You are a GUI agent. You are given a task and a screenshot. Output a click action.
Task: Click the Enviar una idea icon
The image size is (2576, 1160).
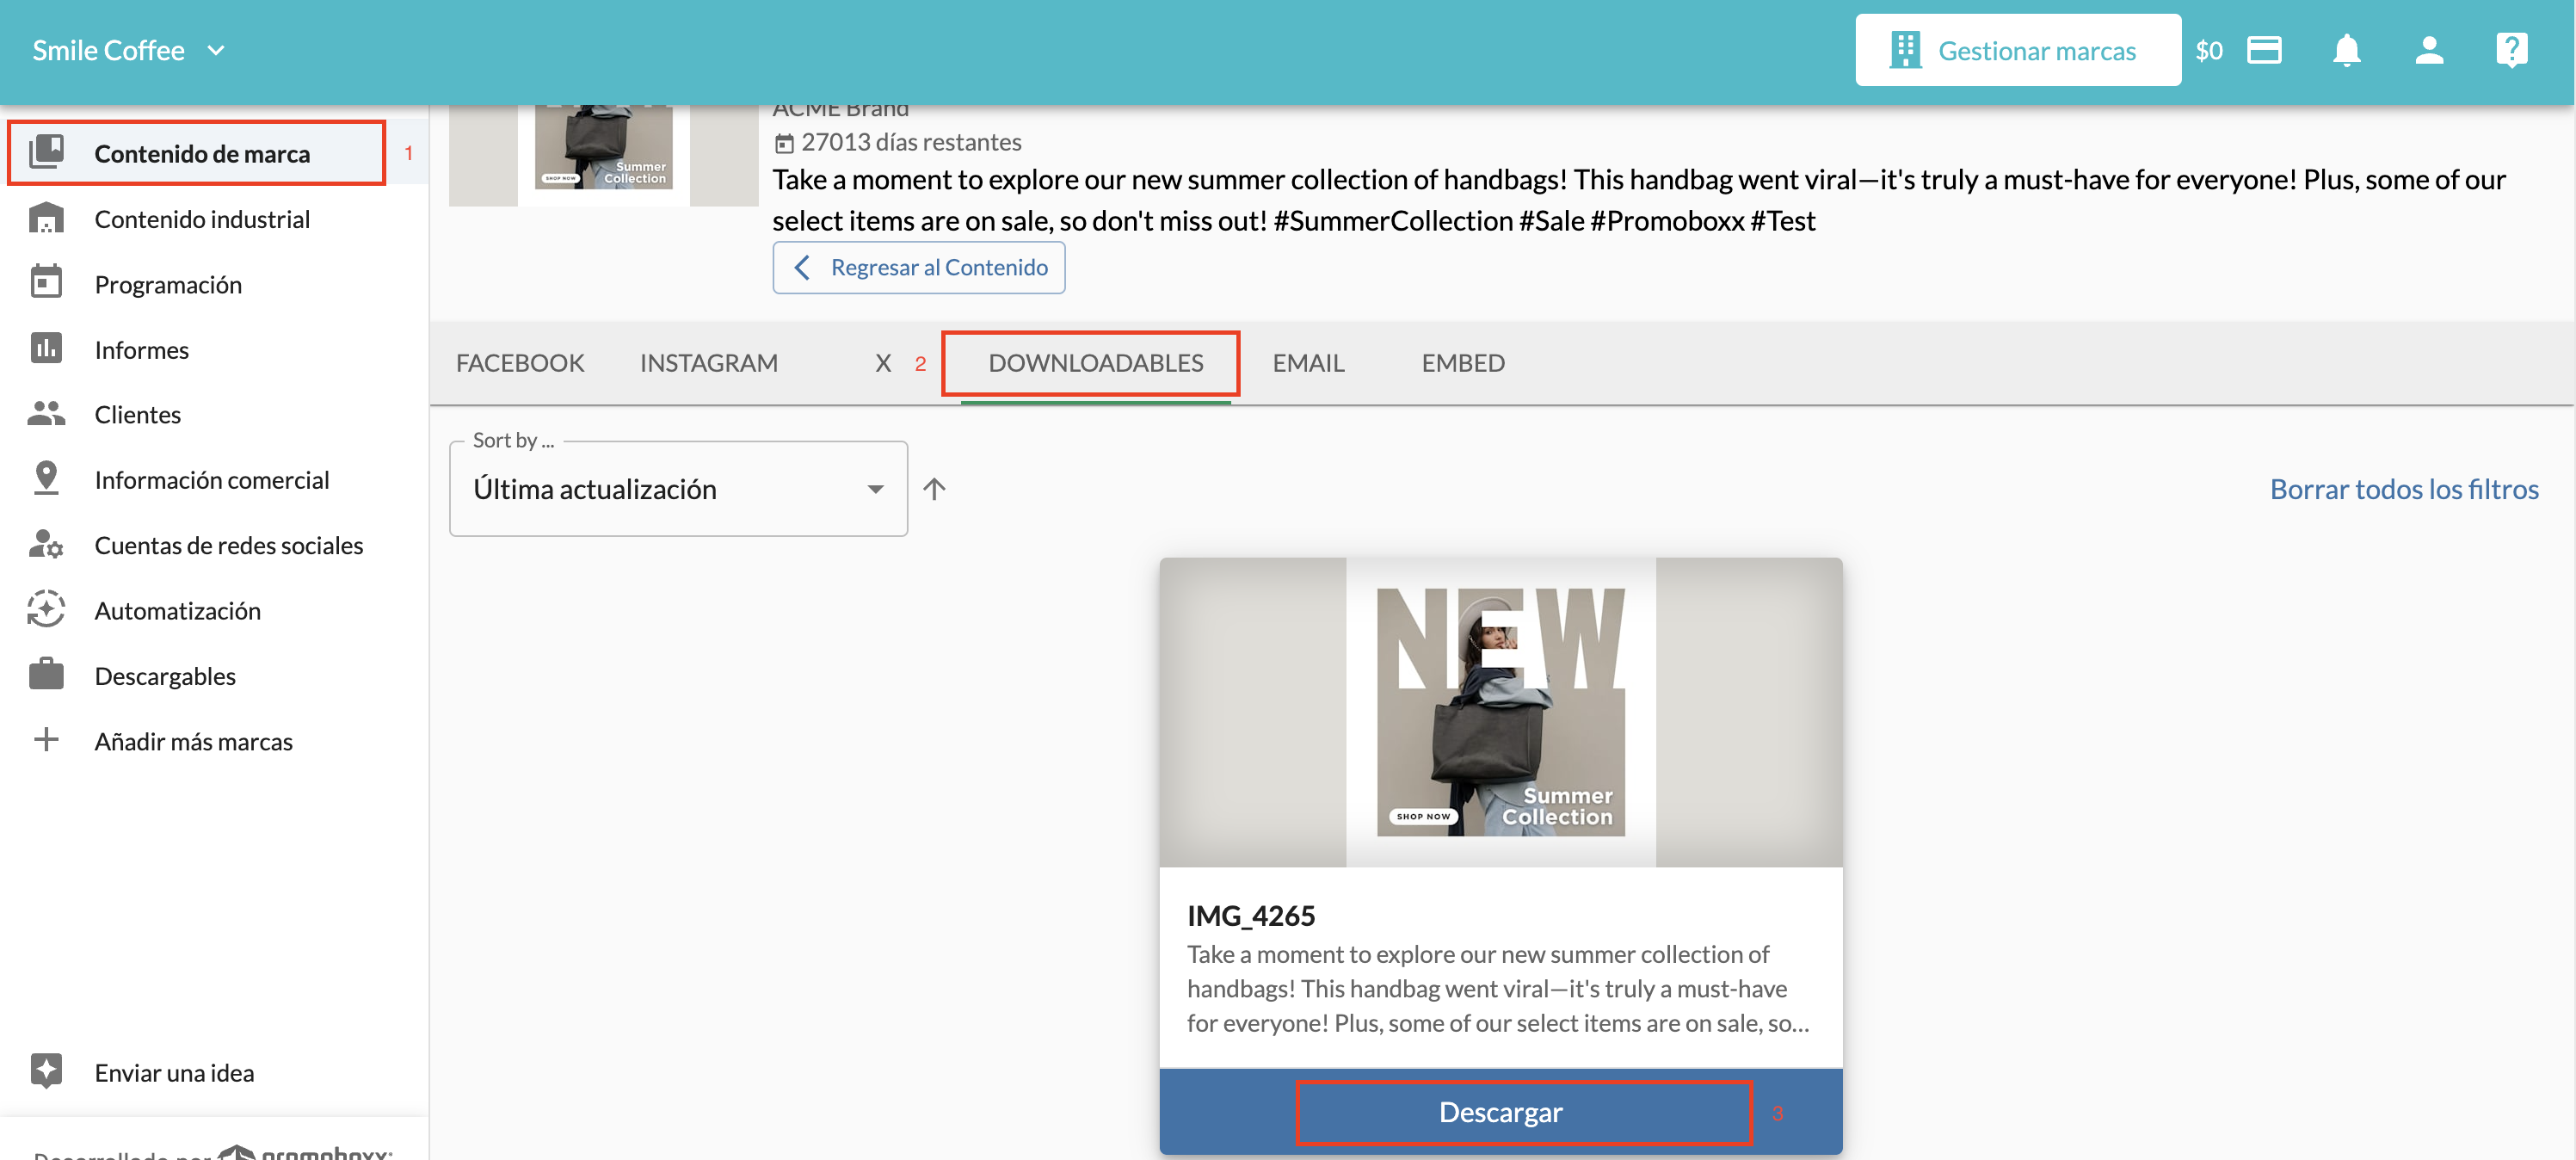click(x=46, y=1071)
